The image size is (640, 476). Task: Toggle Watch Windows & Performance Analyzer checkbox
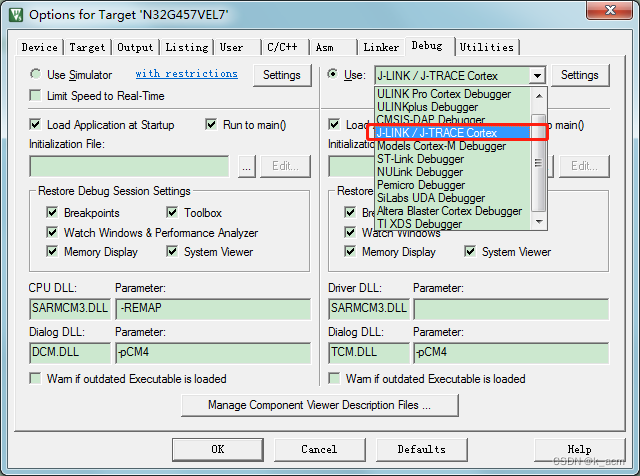52,232
